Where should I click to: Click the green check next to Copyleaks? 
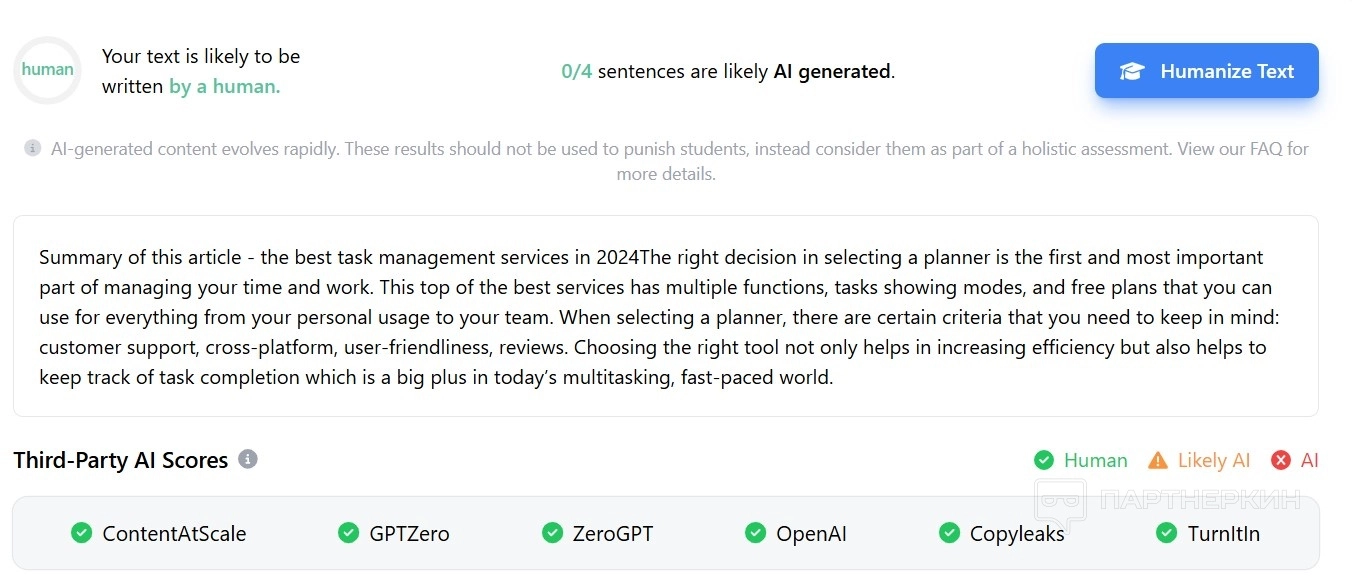[950, 533]
